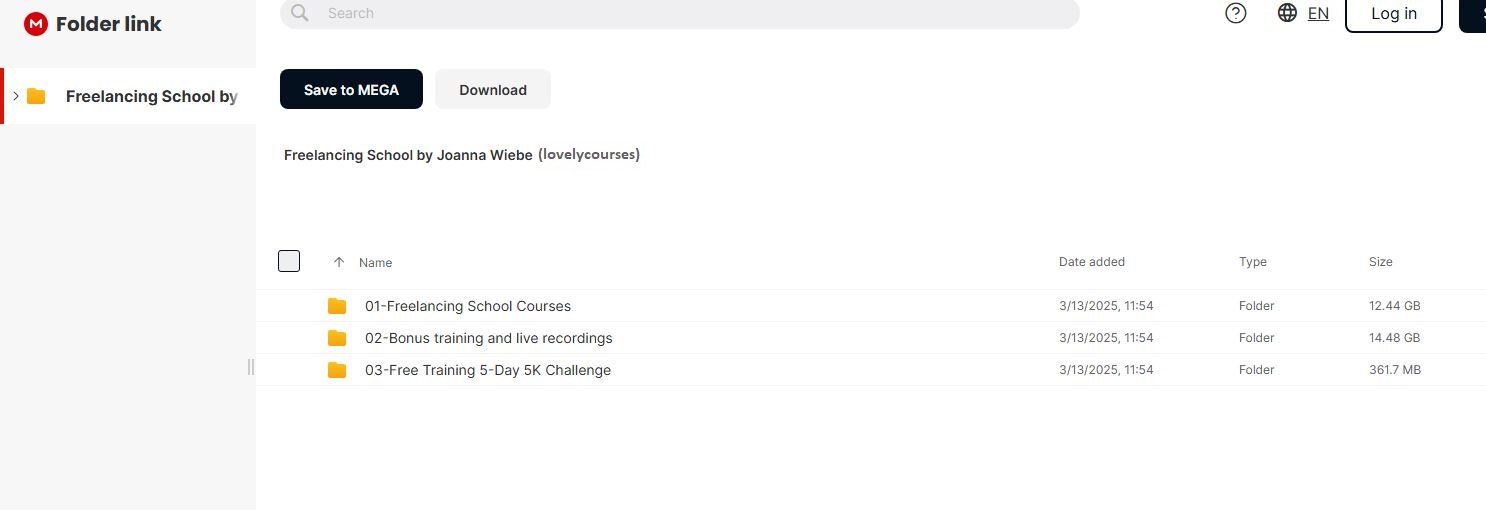Click the Download button
This screenshot has height=510, width=1486.
tap(492, 89)
